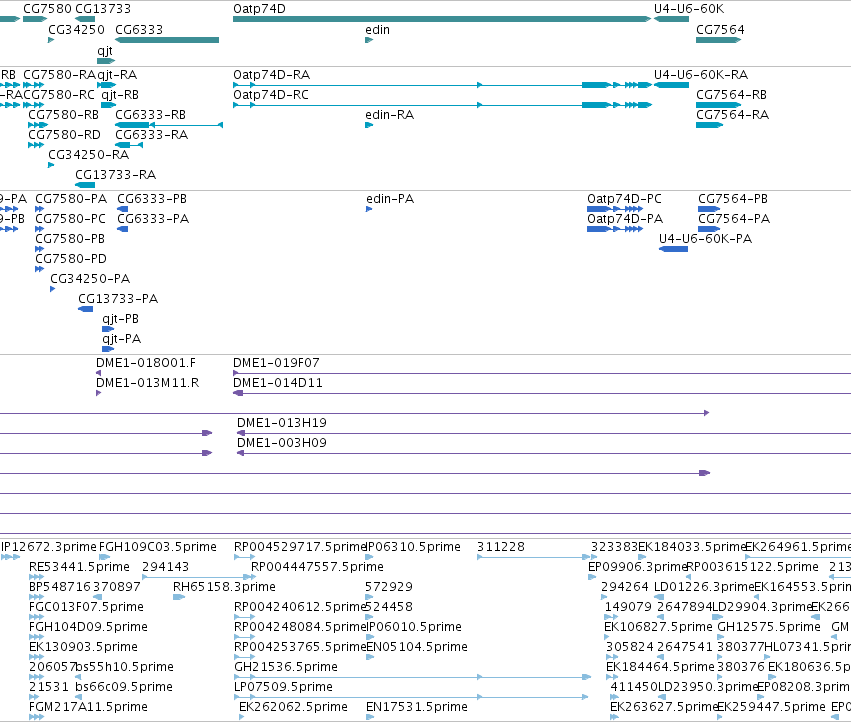This screenshot has height=722, width=851.
Task: Select the Oatp74D gene bar
Action: click(x=442, y=19)
